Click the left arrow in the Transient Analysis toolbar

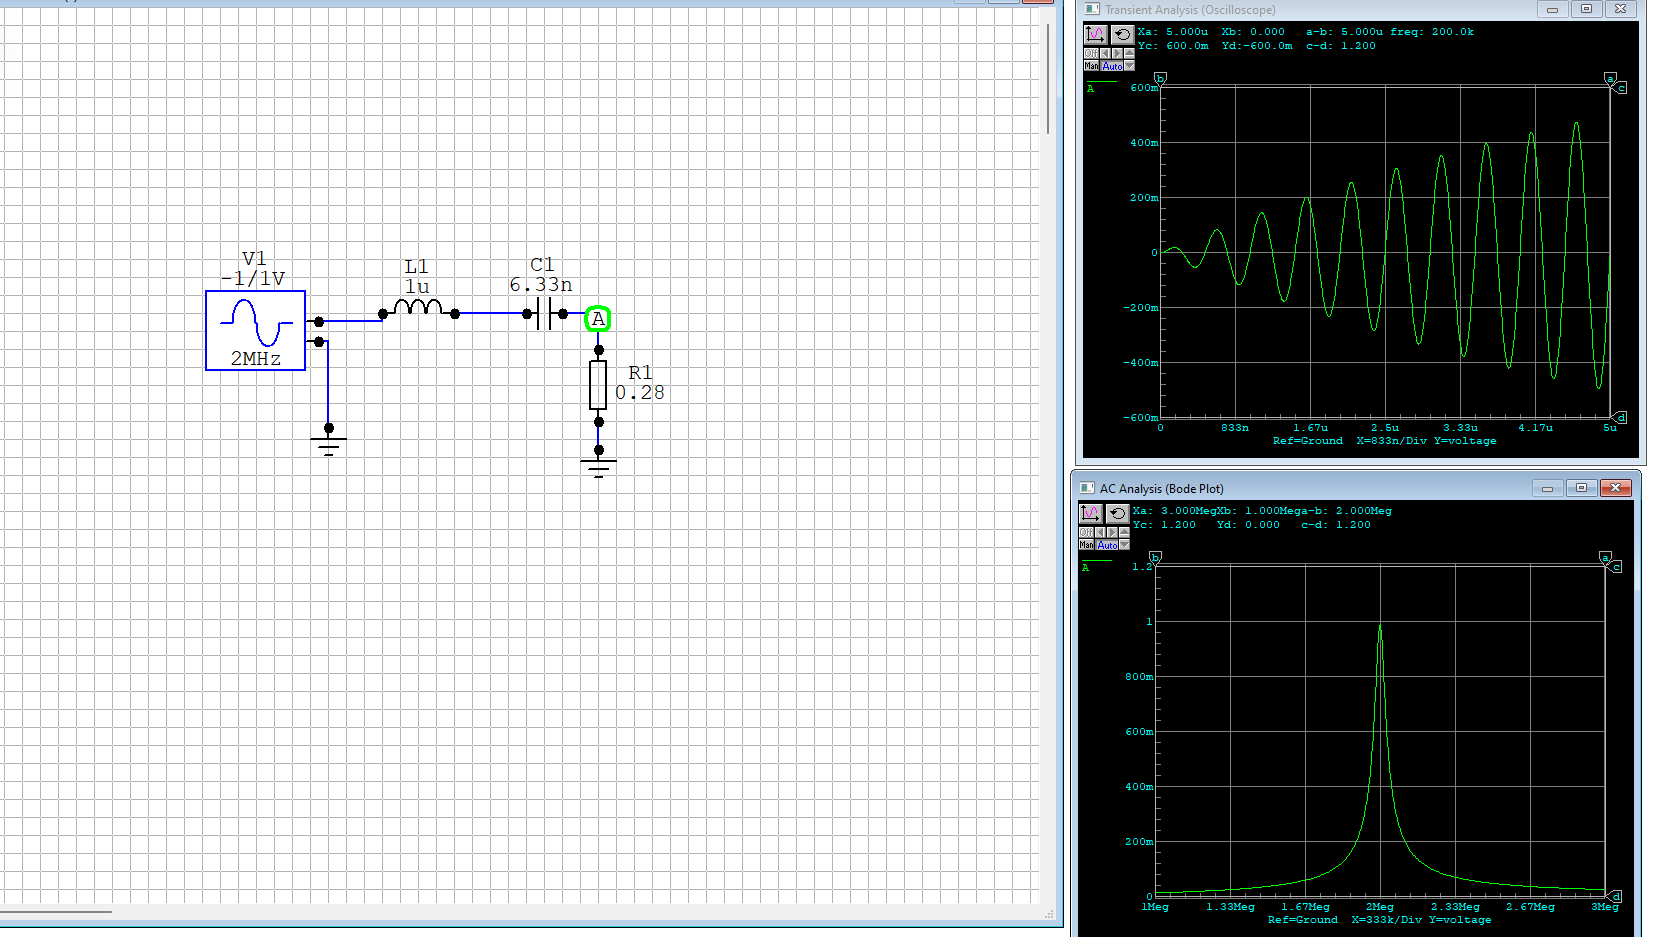tap(1105, 53)
